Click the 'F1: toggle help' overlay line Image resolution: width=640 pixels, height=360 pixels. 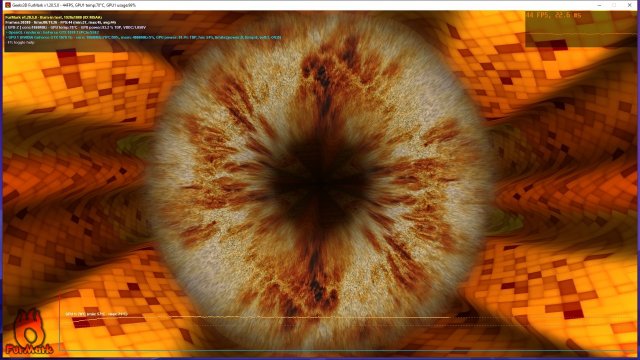[x=20, y=42]
